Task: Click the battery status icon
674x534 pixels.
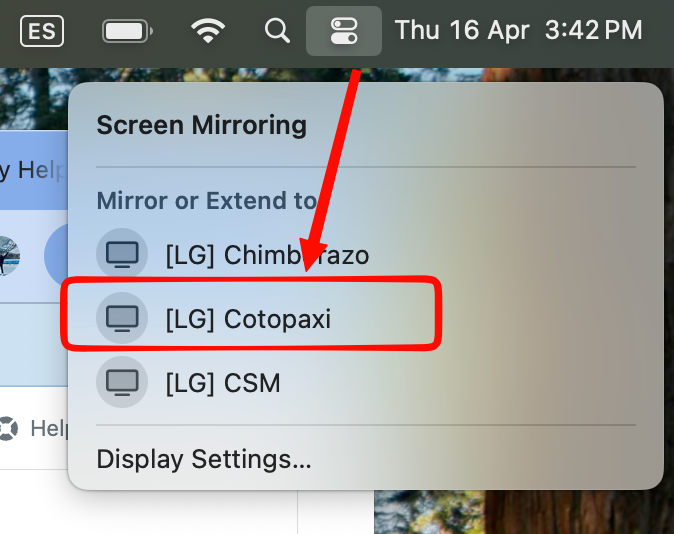Action: coord(128,31)
